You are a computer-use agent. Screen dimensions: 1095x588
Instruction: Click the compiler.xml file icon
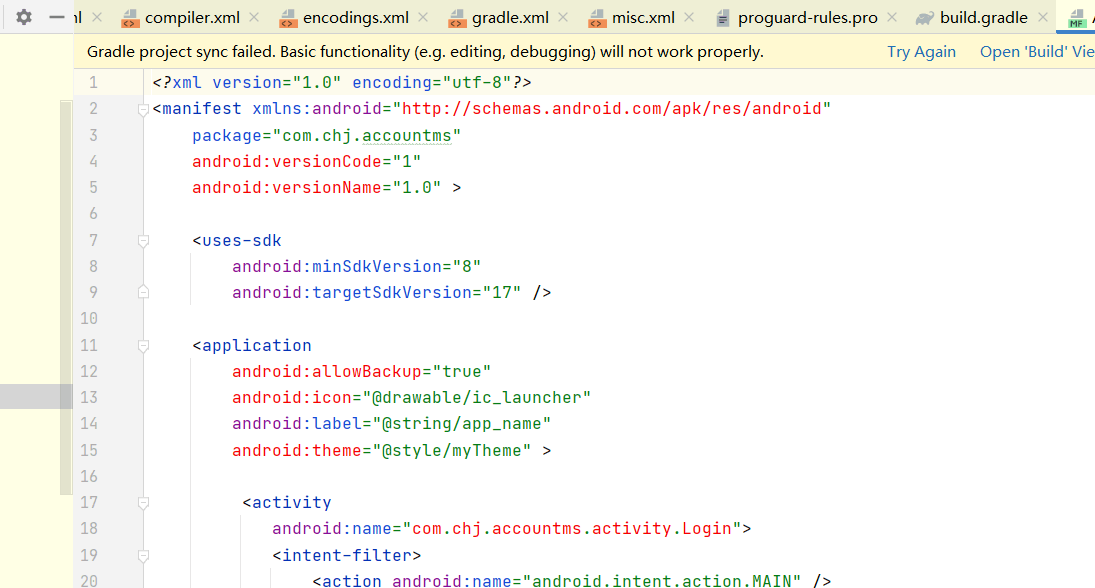click(x=130, y=18)
